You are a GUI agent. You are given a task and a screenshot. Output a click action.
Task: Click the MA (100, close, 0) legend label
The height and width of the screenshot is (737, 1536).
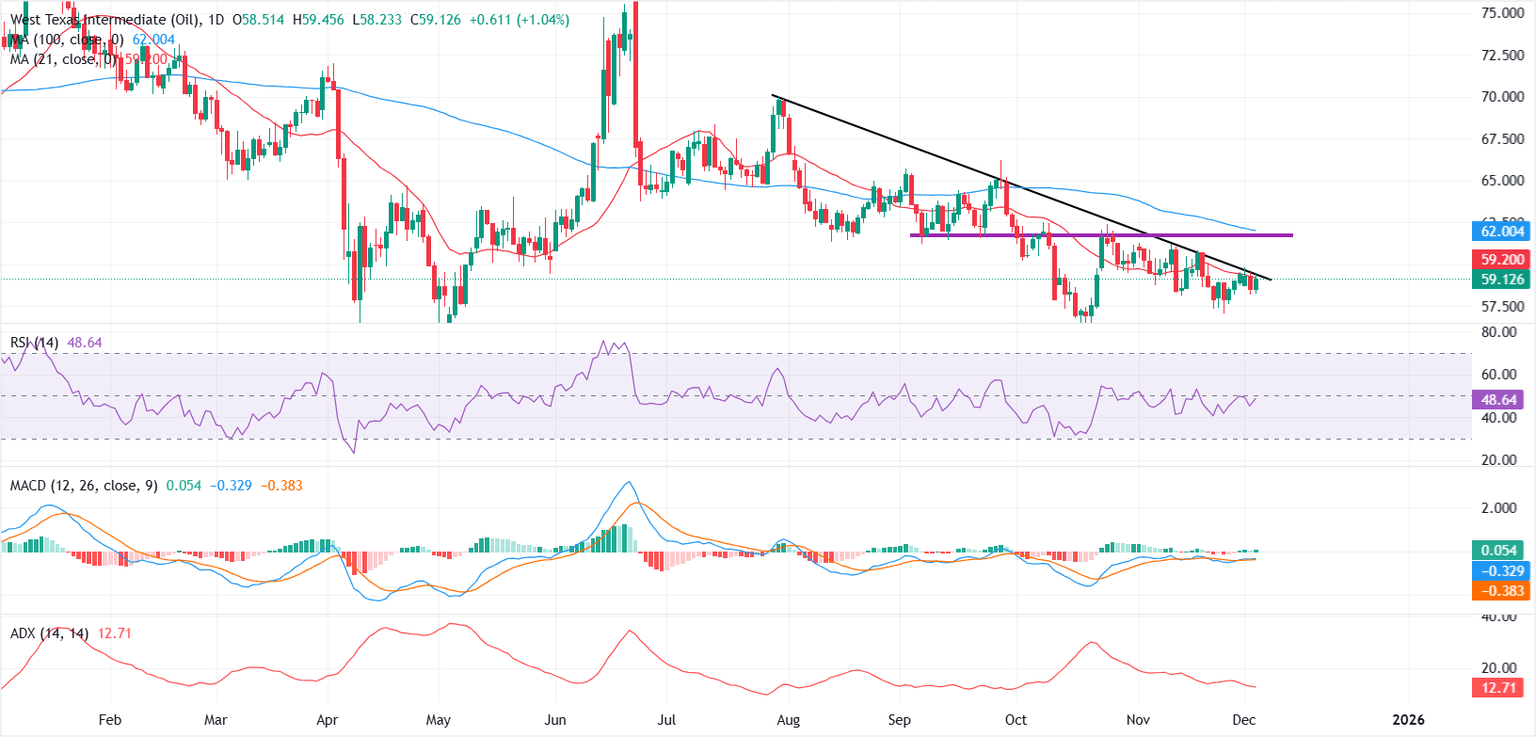(65, 40)
